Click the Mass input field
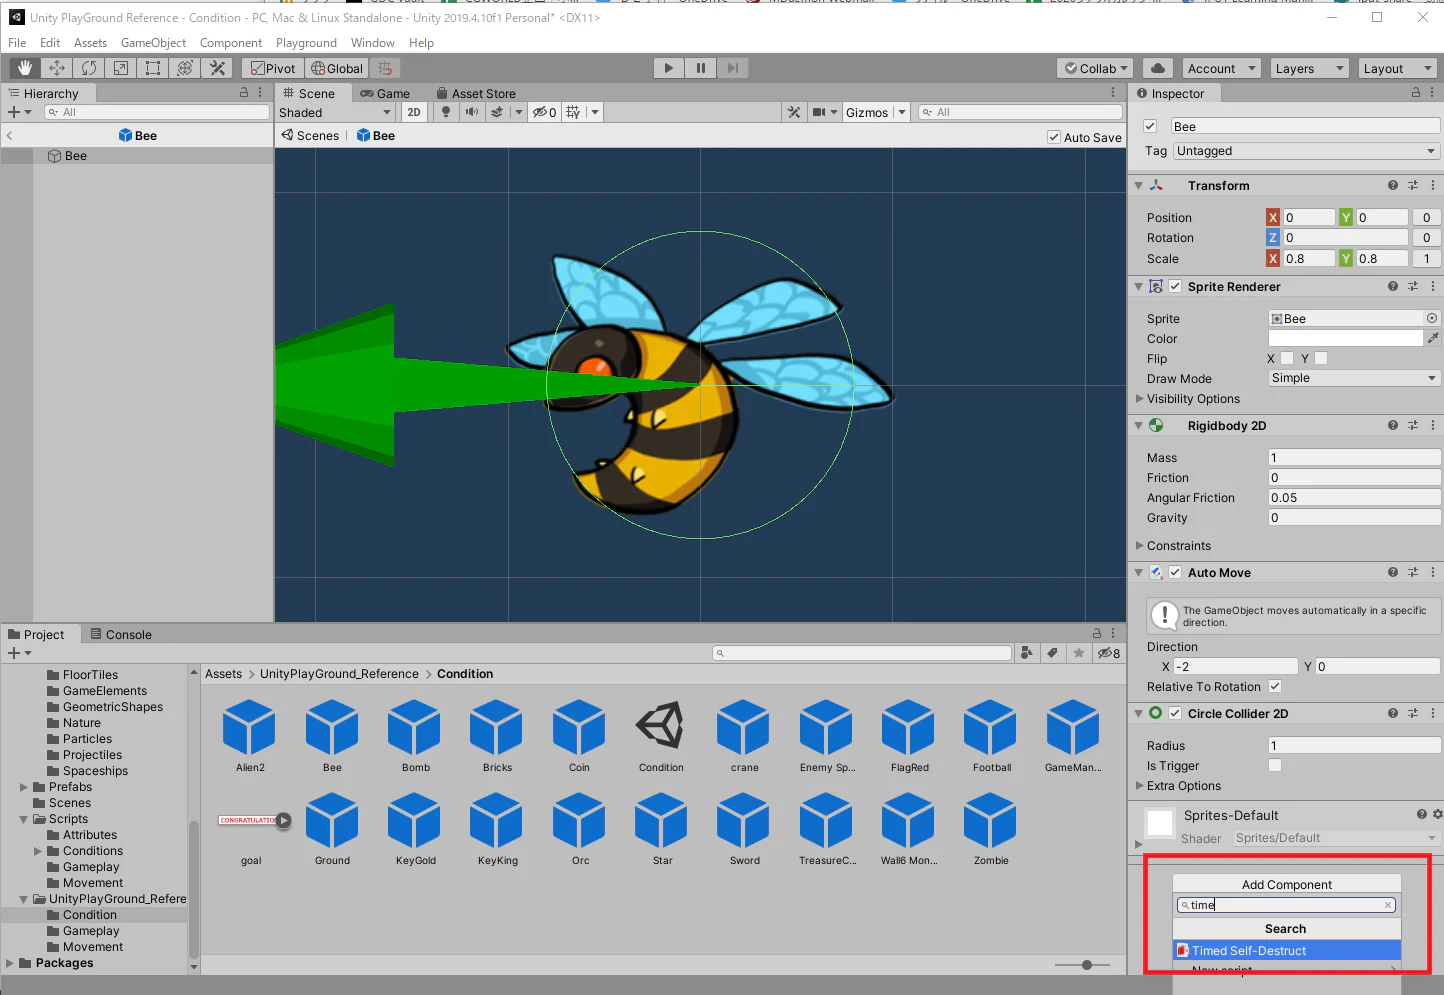1444x995 pixels. (x=1354, y=457)
